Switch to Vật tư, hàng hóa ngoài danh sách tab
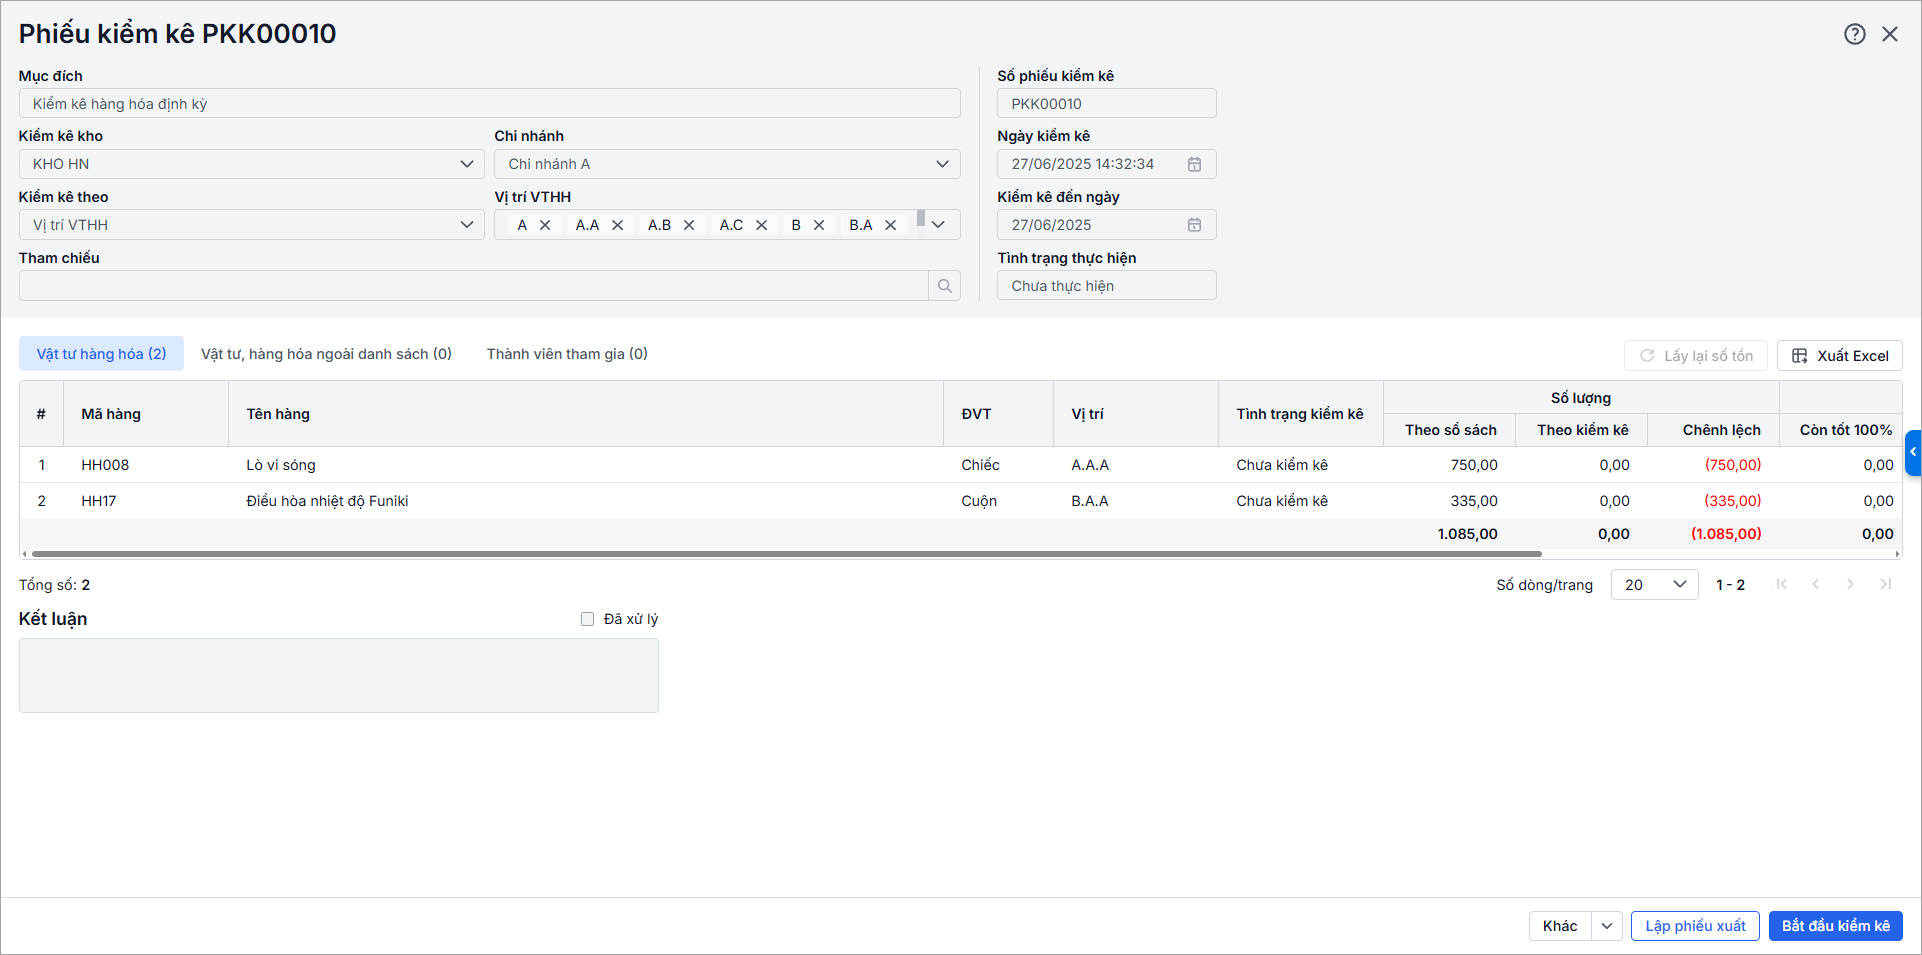This screenshot has width=1922, height=955. tap(326, 354)
